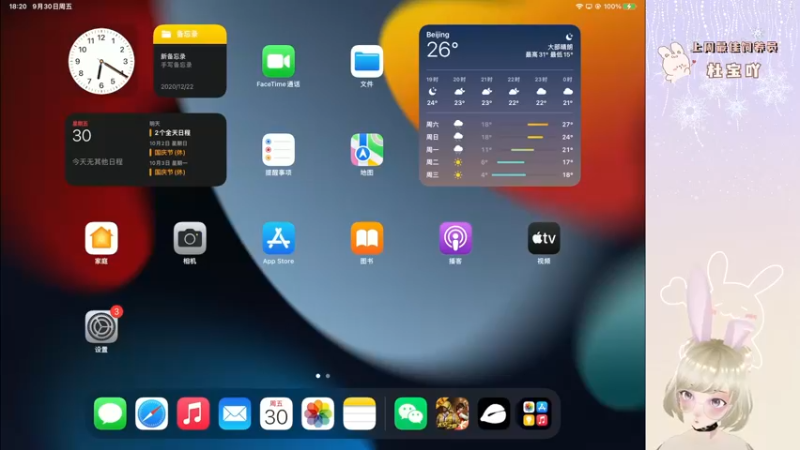Tap the battery status indicator
This screenshot has height=450, width=800.
click(631, 7)
